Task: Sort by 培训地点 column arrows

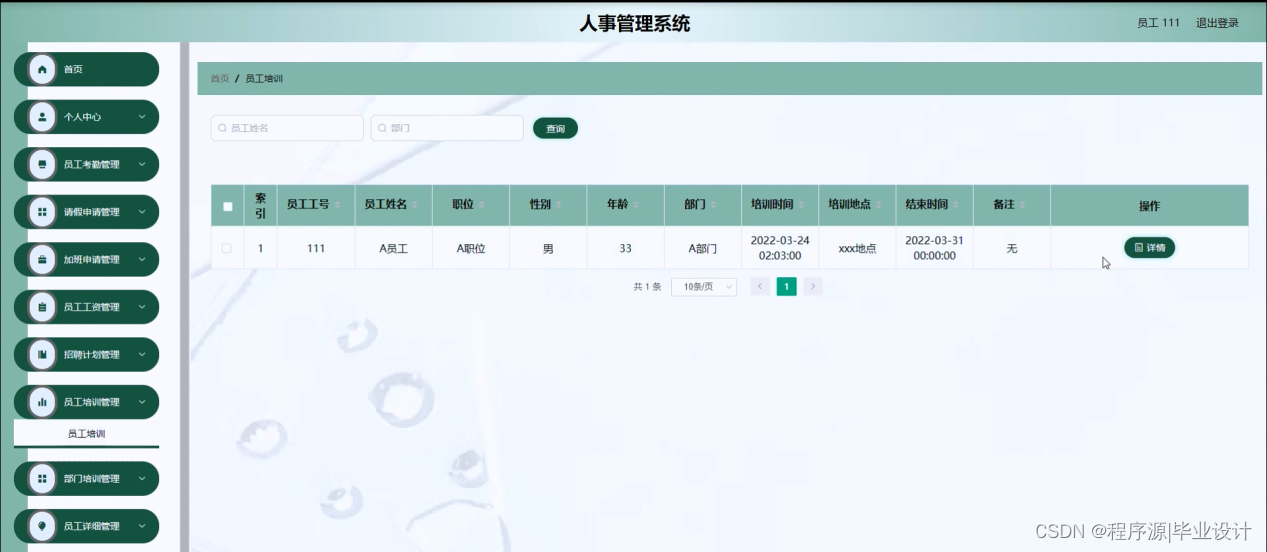Action: [879, 205]
